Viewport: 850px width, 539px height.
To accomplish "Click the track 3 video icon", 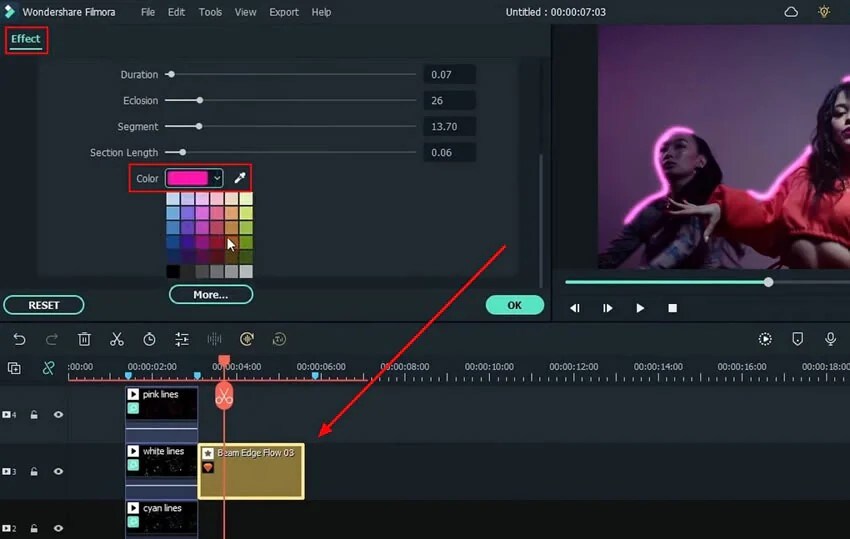I will click(7, 472).
